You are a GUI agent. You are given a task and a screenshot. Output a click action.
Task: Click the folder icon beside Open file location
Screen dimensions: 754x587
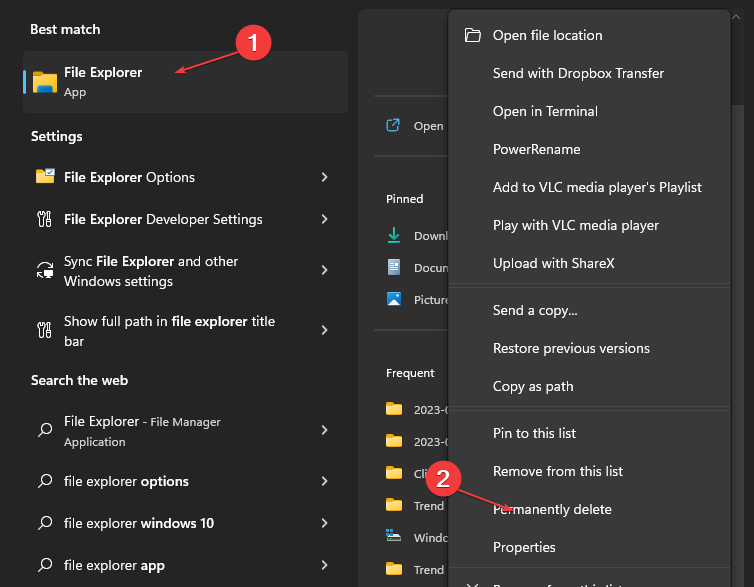pyautogui.click(x=472, y=35)
